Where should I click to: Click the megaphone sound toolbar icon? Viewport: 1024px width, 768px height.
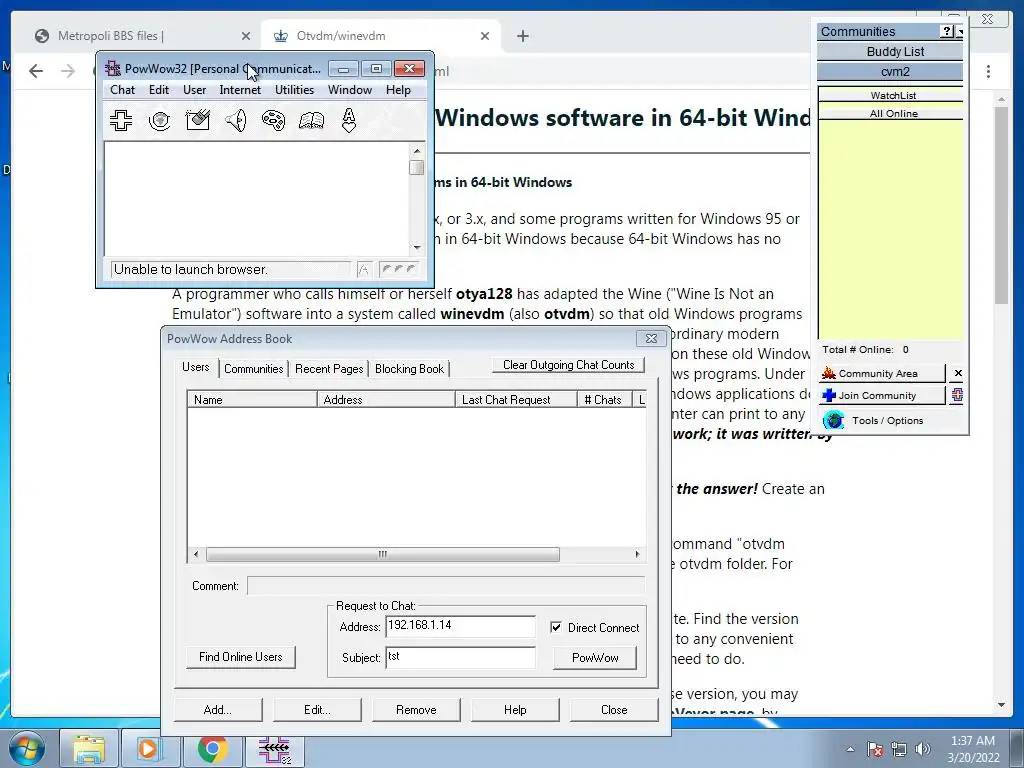tap(236, 120)
